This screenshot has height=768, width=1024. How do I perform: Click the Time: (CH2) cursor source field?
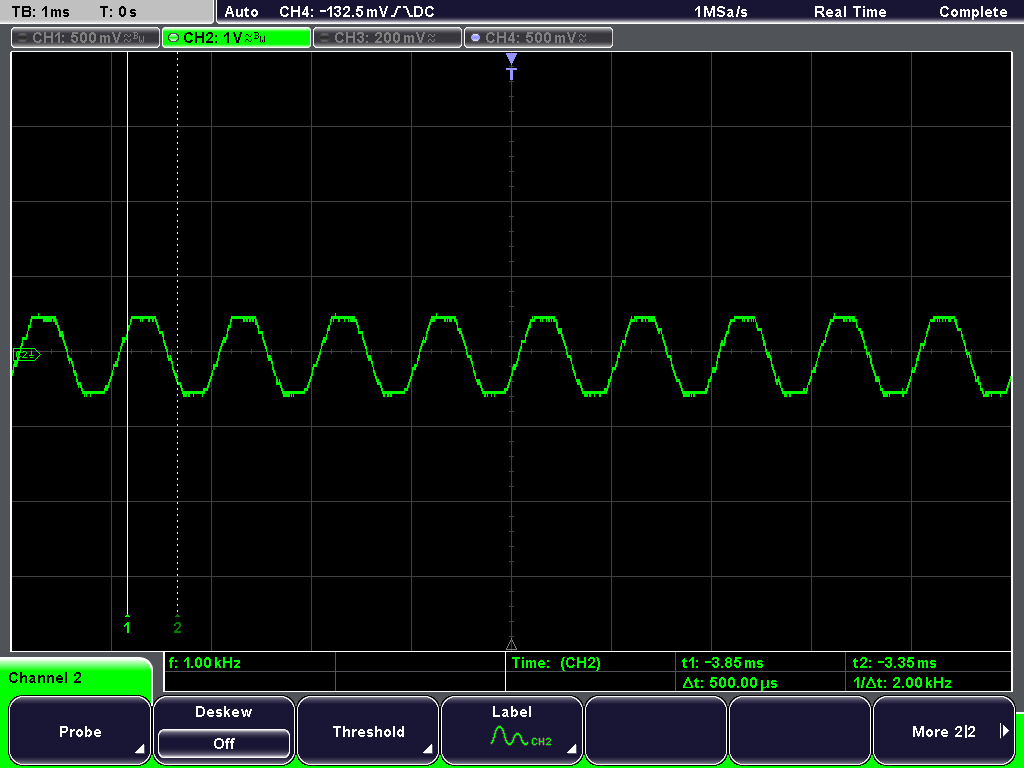[x=556, y=662]
